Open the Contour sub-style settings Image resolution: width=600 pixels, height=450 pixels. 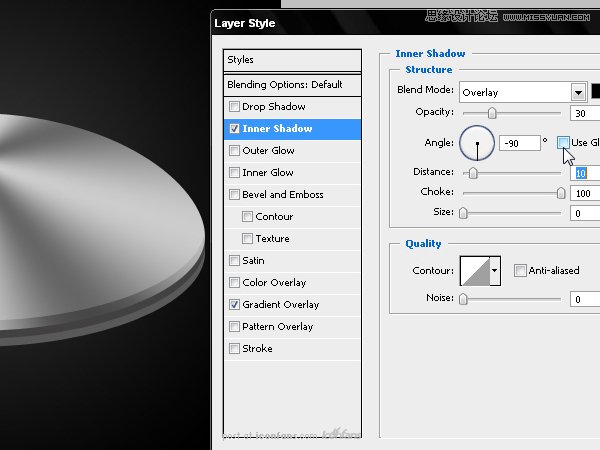(292, 217)
